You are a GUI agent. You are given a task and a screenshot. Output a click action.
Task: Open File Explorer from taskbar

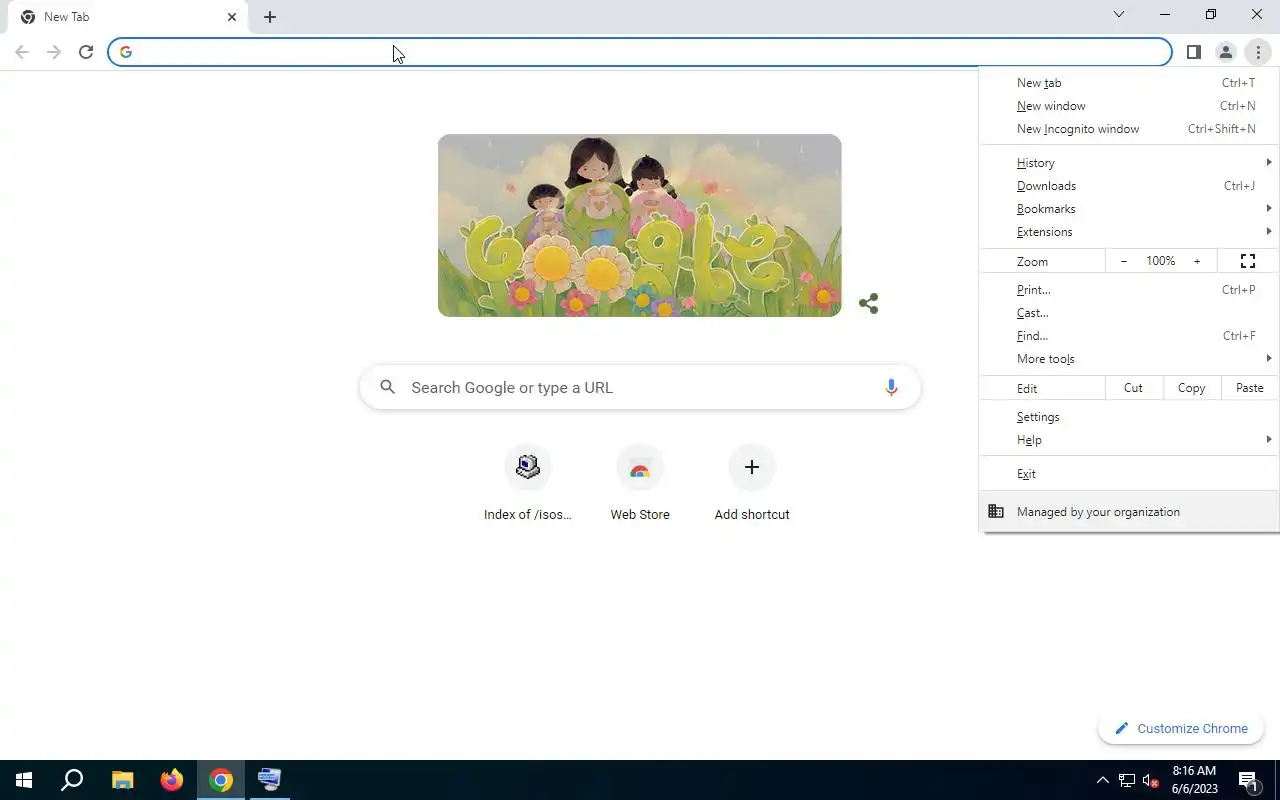[x=122, y=780]
